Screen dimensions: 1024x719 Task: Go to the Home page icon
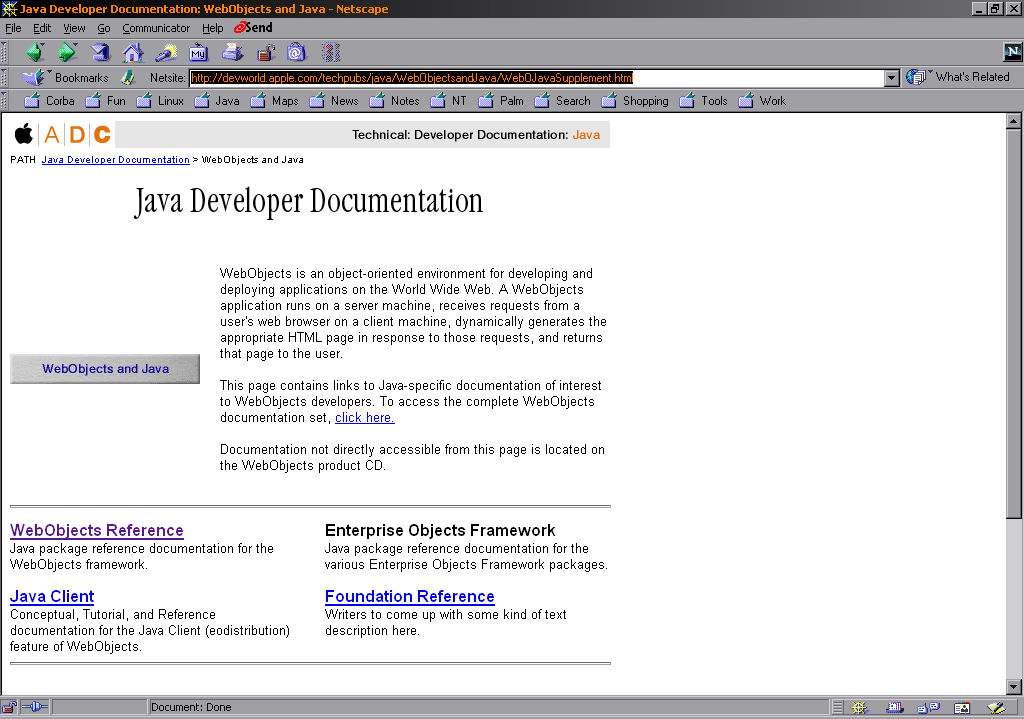[x=133, y=53]
